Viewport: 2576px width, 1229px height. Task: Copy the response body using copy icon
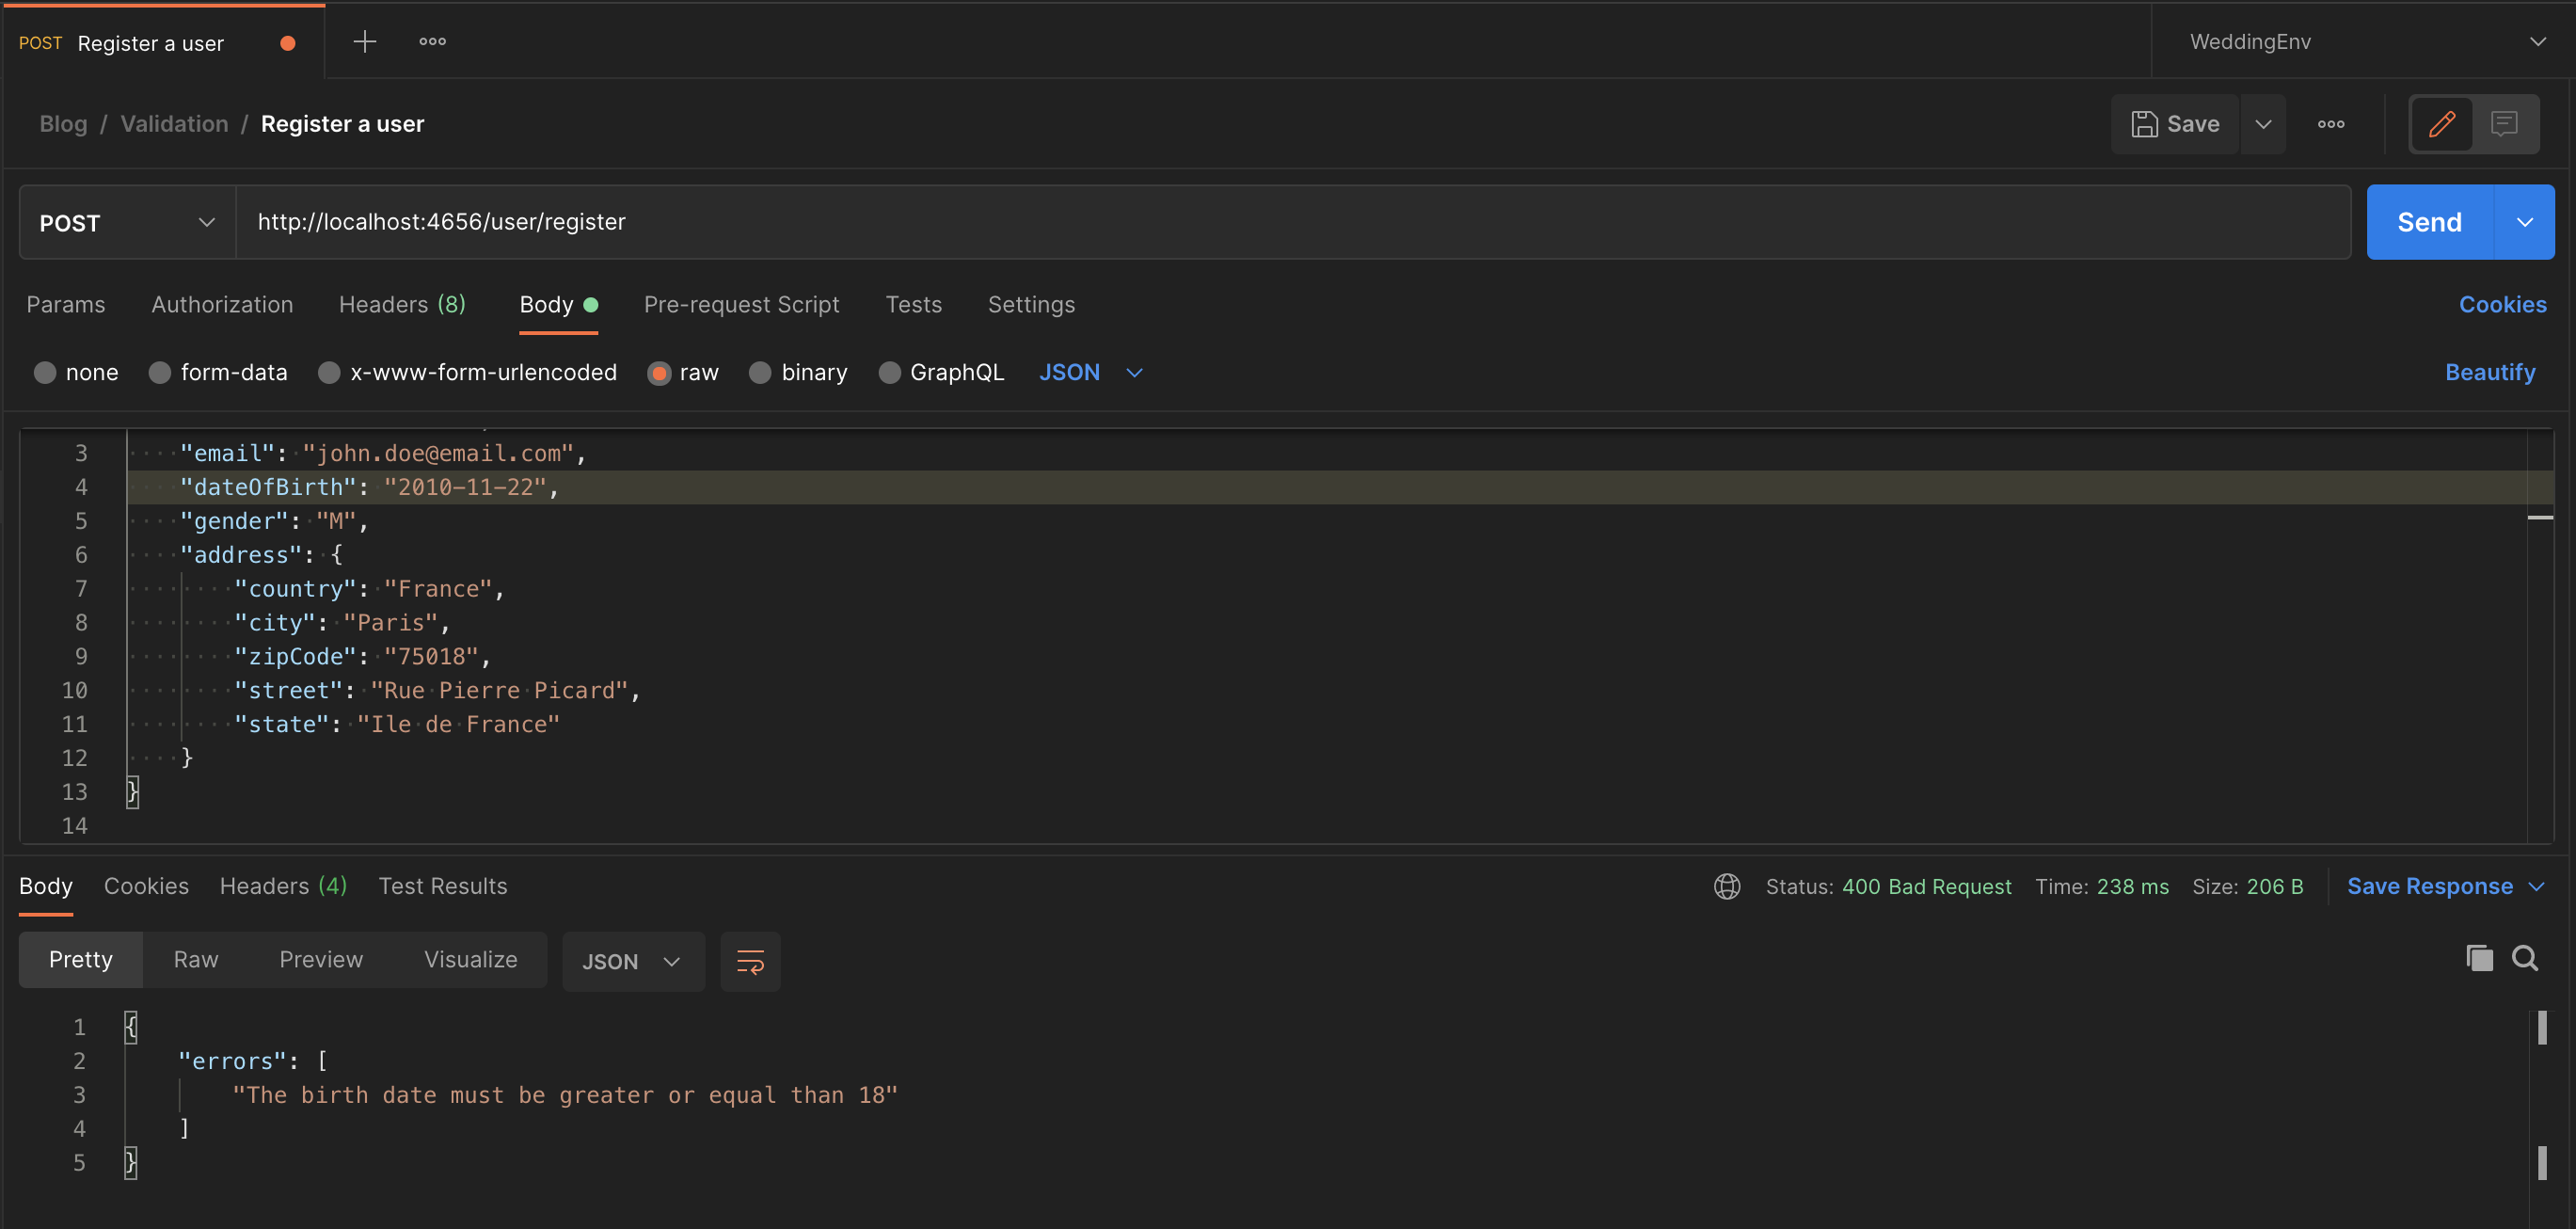(x=2478, y=958)
